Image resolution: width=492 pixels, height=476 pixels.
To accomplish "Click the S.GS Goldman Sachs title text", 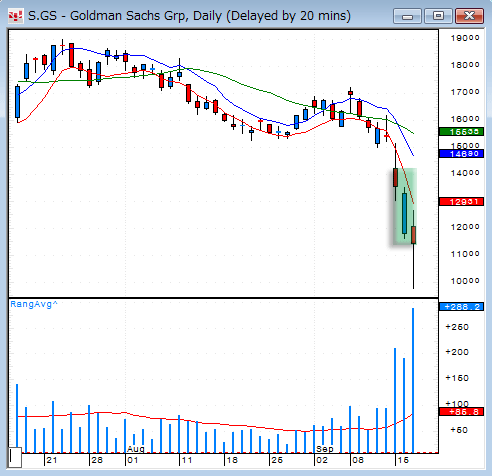I will 189,16.
